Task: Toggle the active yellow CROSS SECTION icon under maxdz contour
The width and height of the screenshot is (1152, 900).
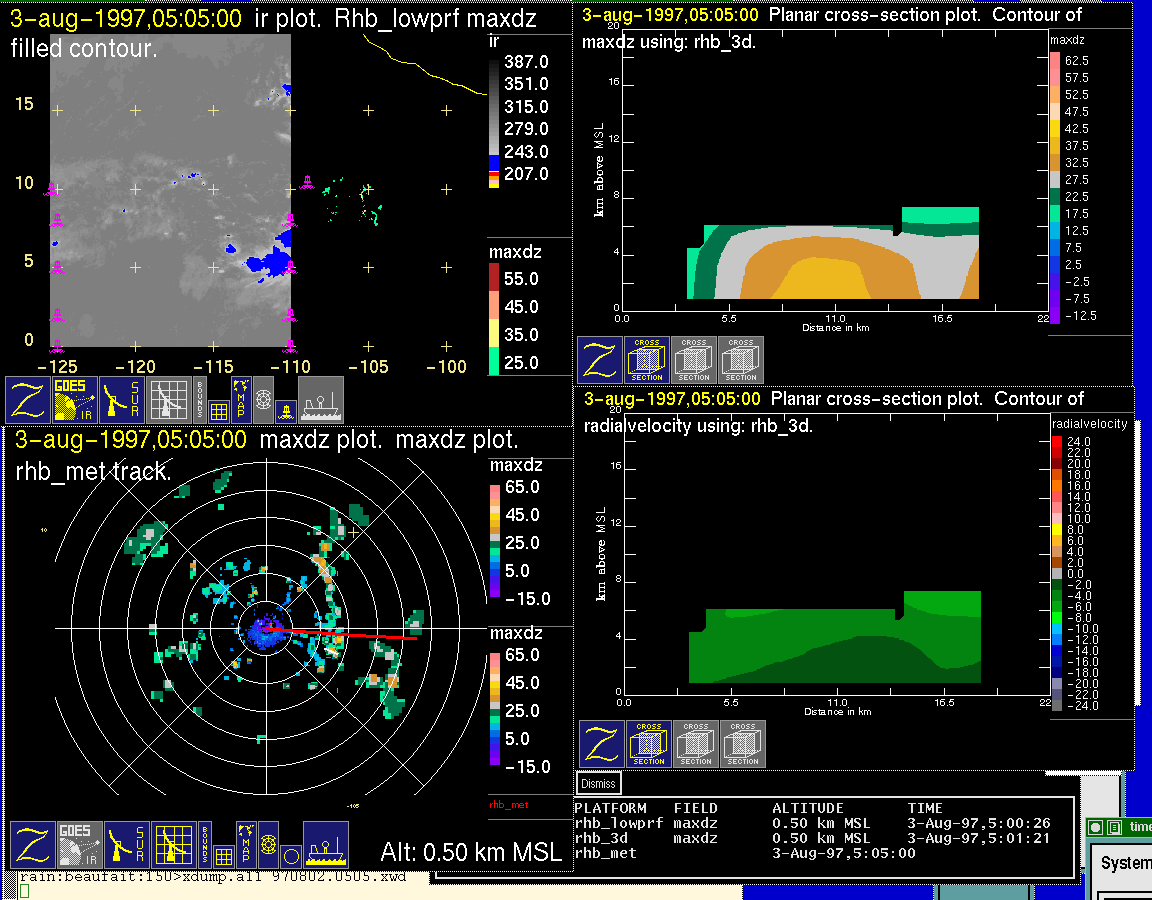Action: point(647,360)
